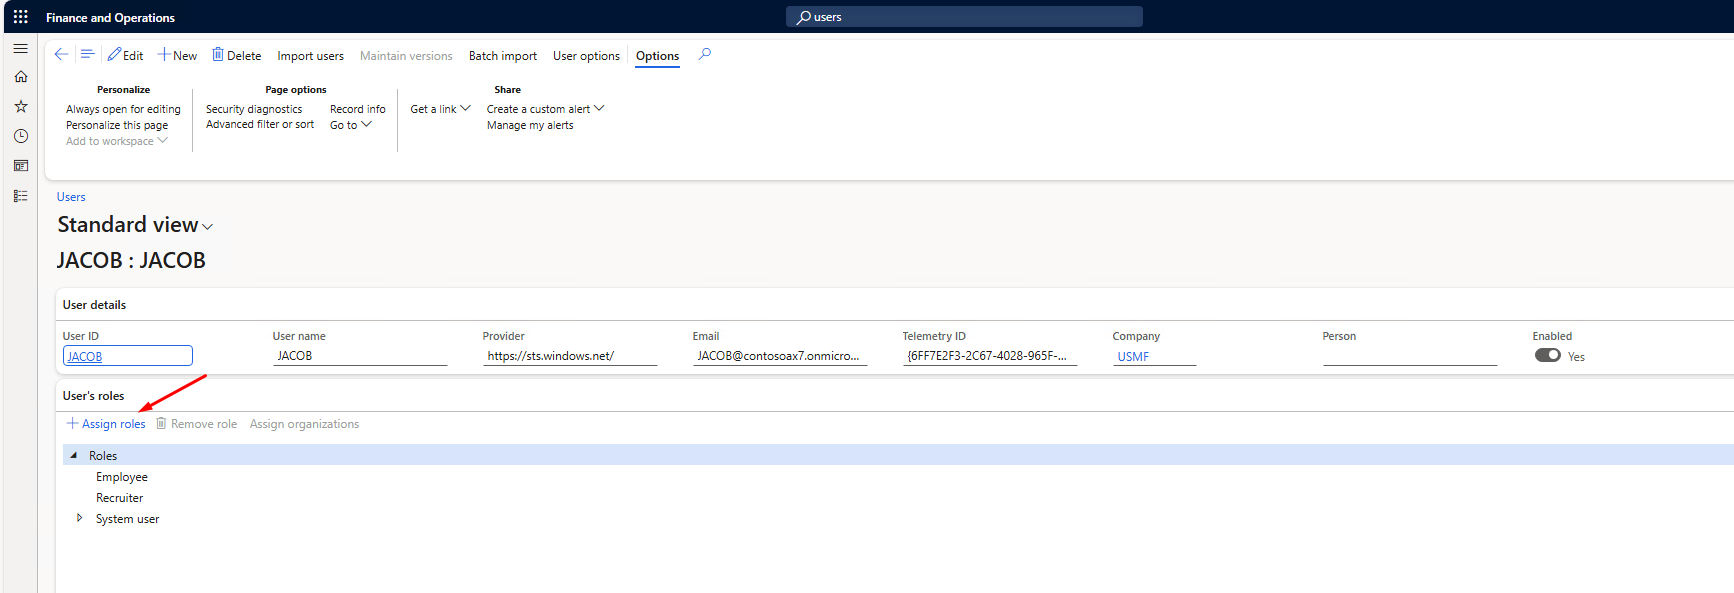The height and width of the screenshot is (593, 1734).
Task: Click Personalize this page
Action: point(117,126)
